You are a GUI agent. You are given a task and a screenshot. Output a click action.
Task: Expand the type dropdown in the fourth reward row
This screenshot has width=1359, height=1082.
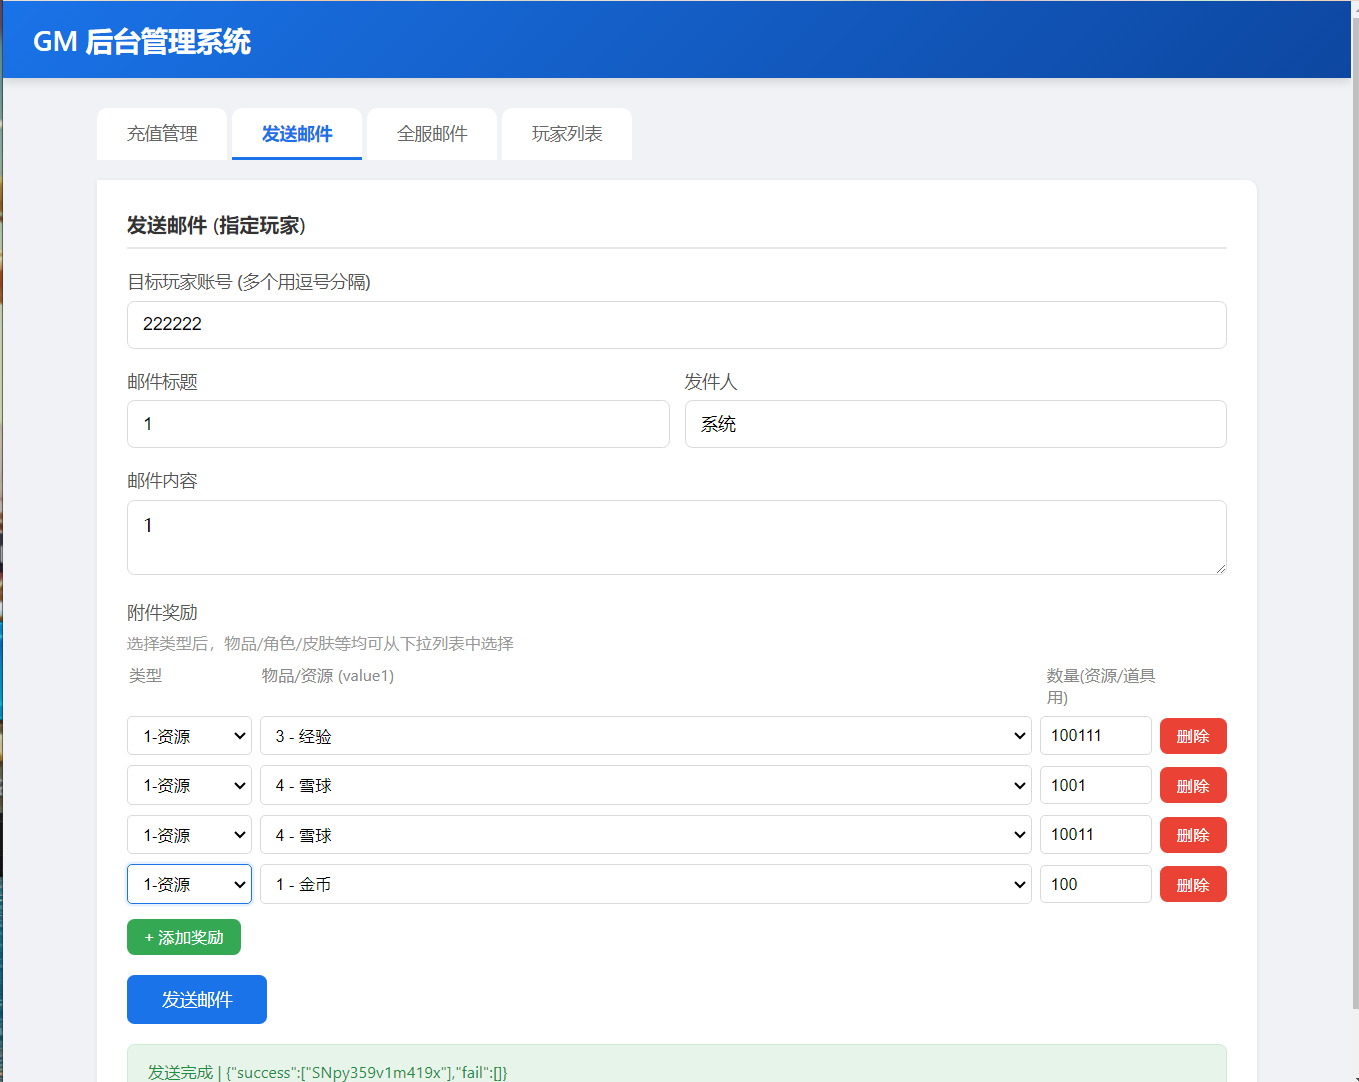coord(189,884)
